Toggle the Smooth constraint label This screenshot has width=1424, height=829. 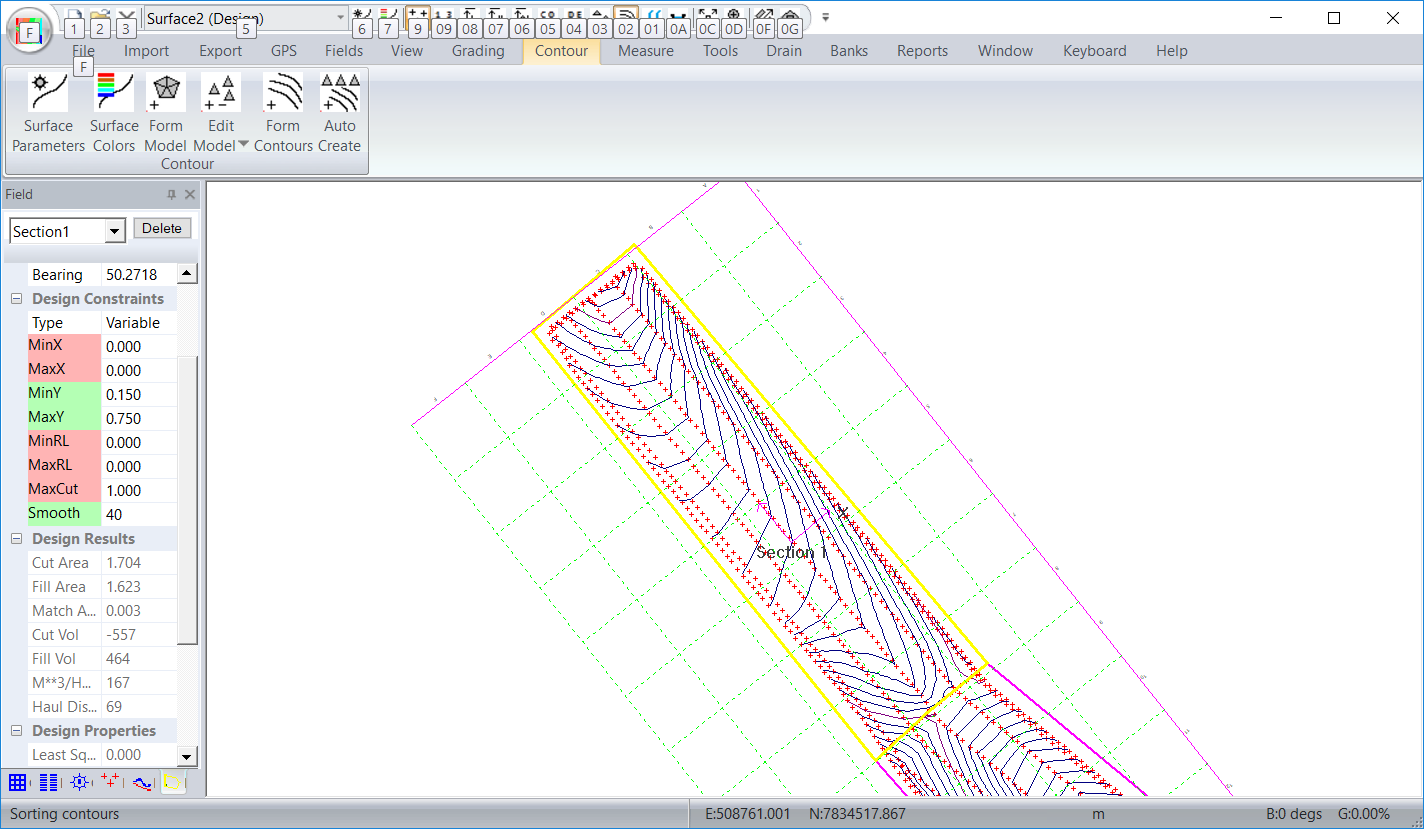(64, 514)
